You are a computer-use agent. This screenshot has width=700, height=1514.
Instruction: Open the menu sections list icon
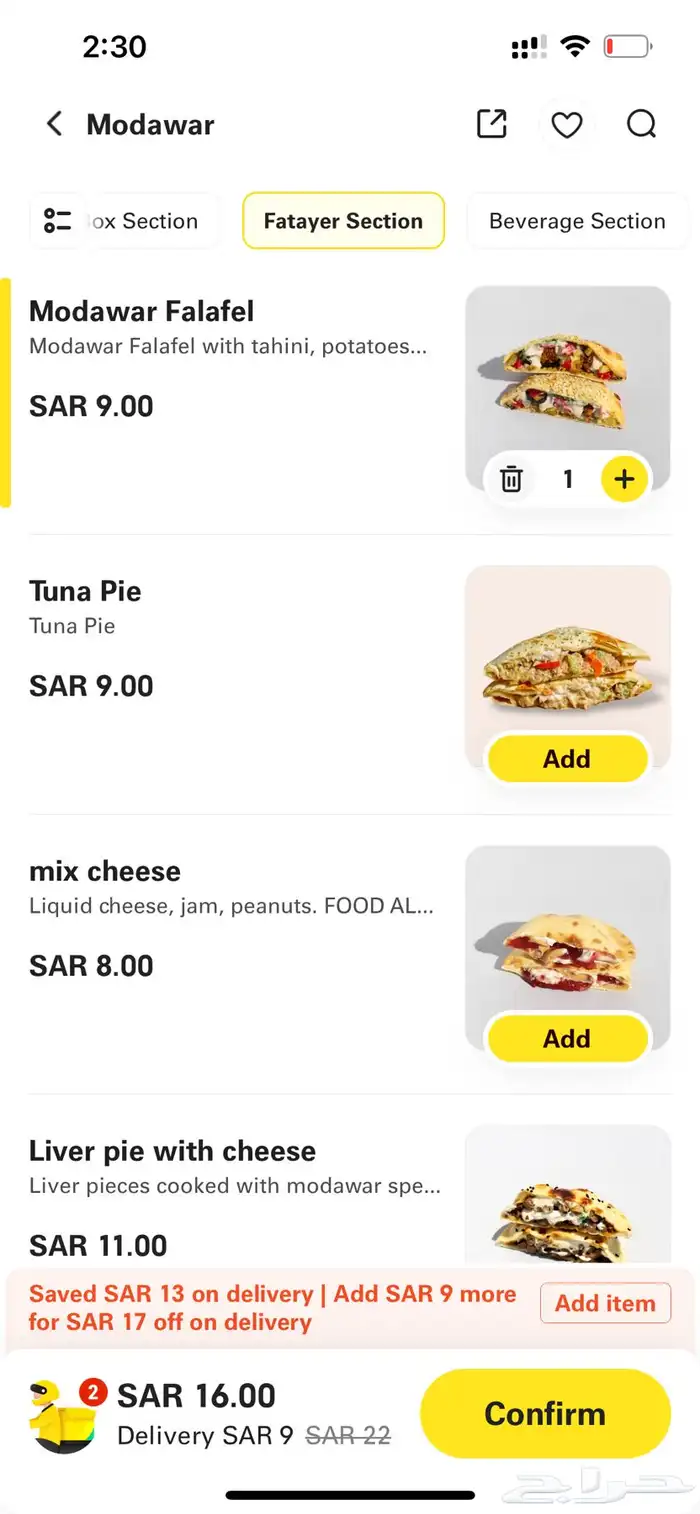pyautogui.click(x=58, y=221)
